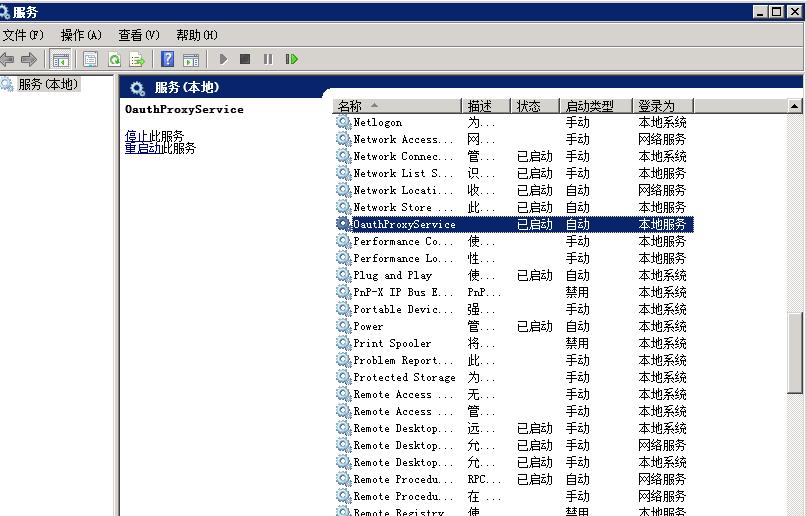Click gear icon of Power service row
This screenshot has height=516, width=807.
pyautogui.click(x=343, y=326)
